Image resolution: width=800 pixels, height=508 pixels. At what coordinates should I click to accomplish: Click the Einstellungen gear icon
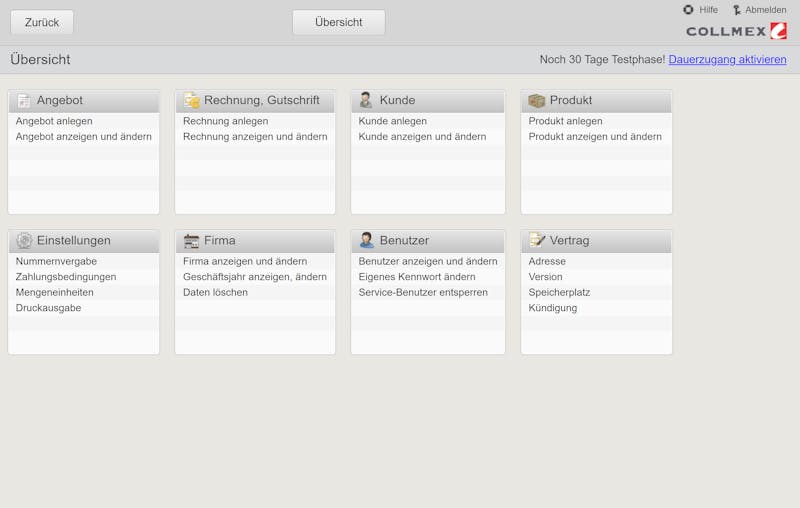(x=23, y=240)
